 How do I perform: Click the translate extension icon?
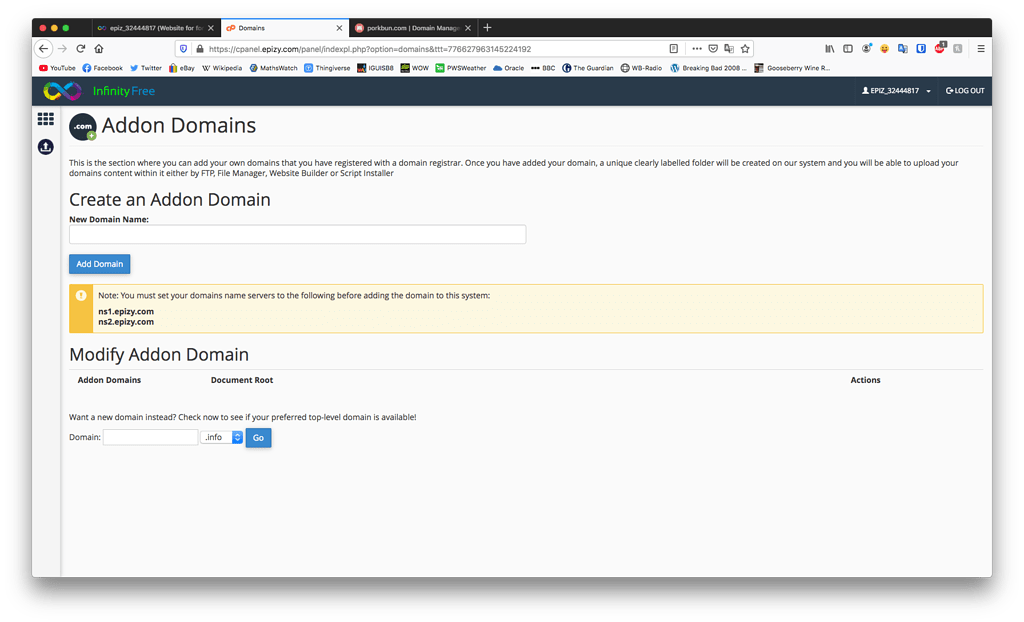[903, 48]
